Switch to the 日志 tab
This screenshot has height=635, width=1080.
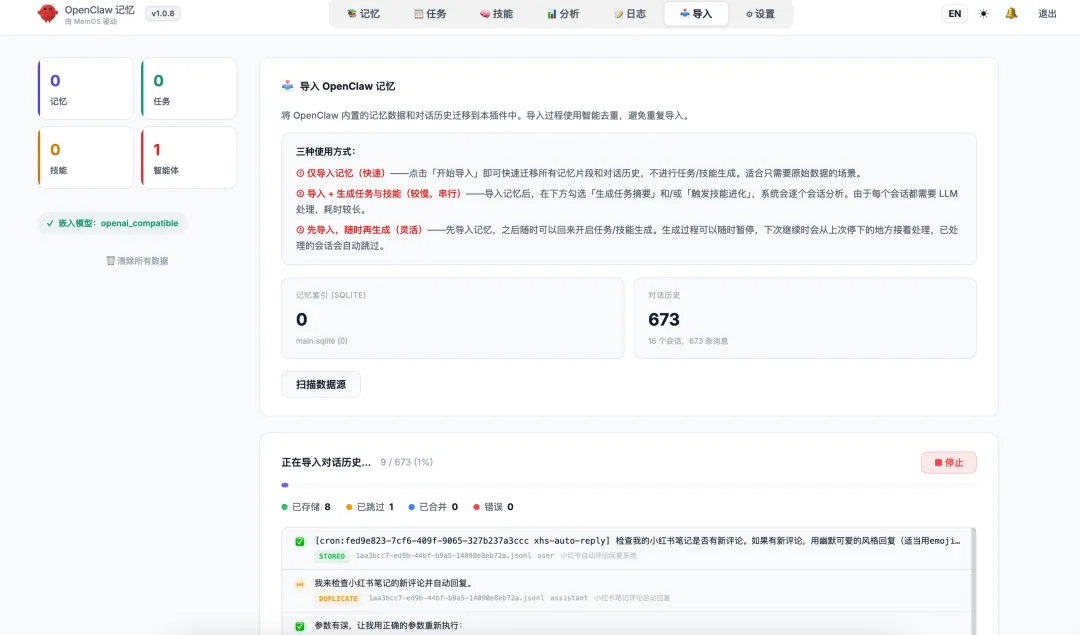tap(630, 14)
